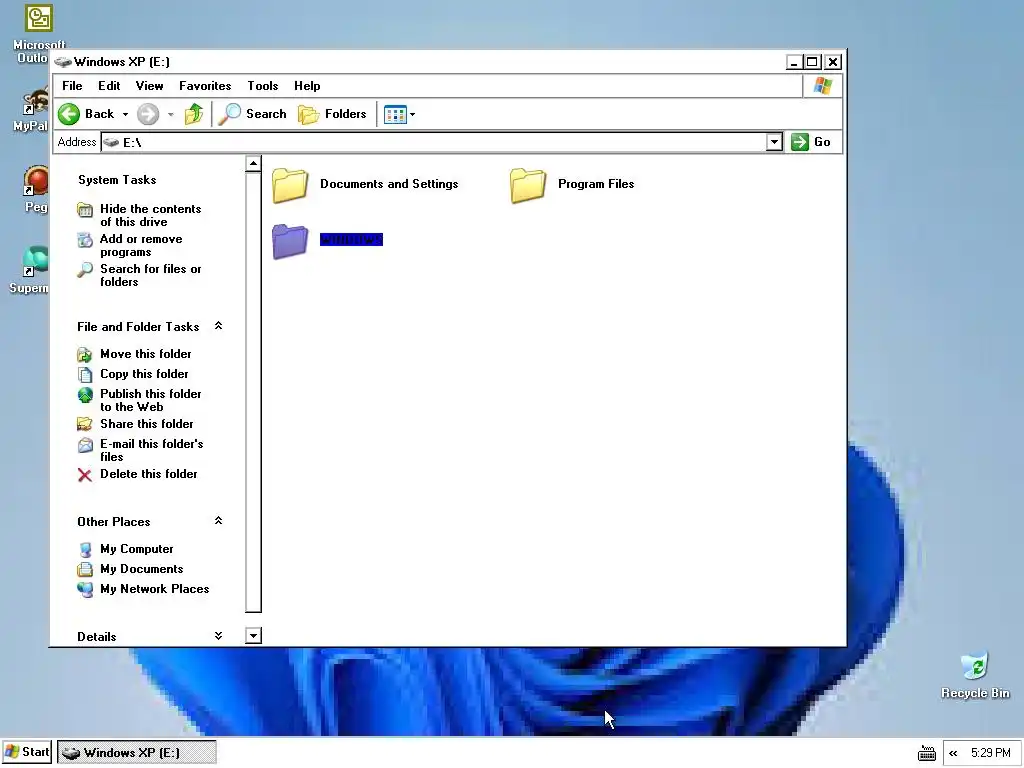This screenshot has height=768, width=1024.
Task: Click Hide the contents of this drive
Action: [151, 216]
